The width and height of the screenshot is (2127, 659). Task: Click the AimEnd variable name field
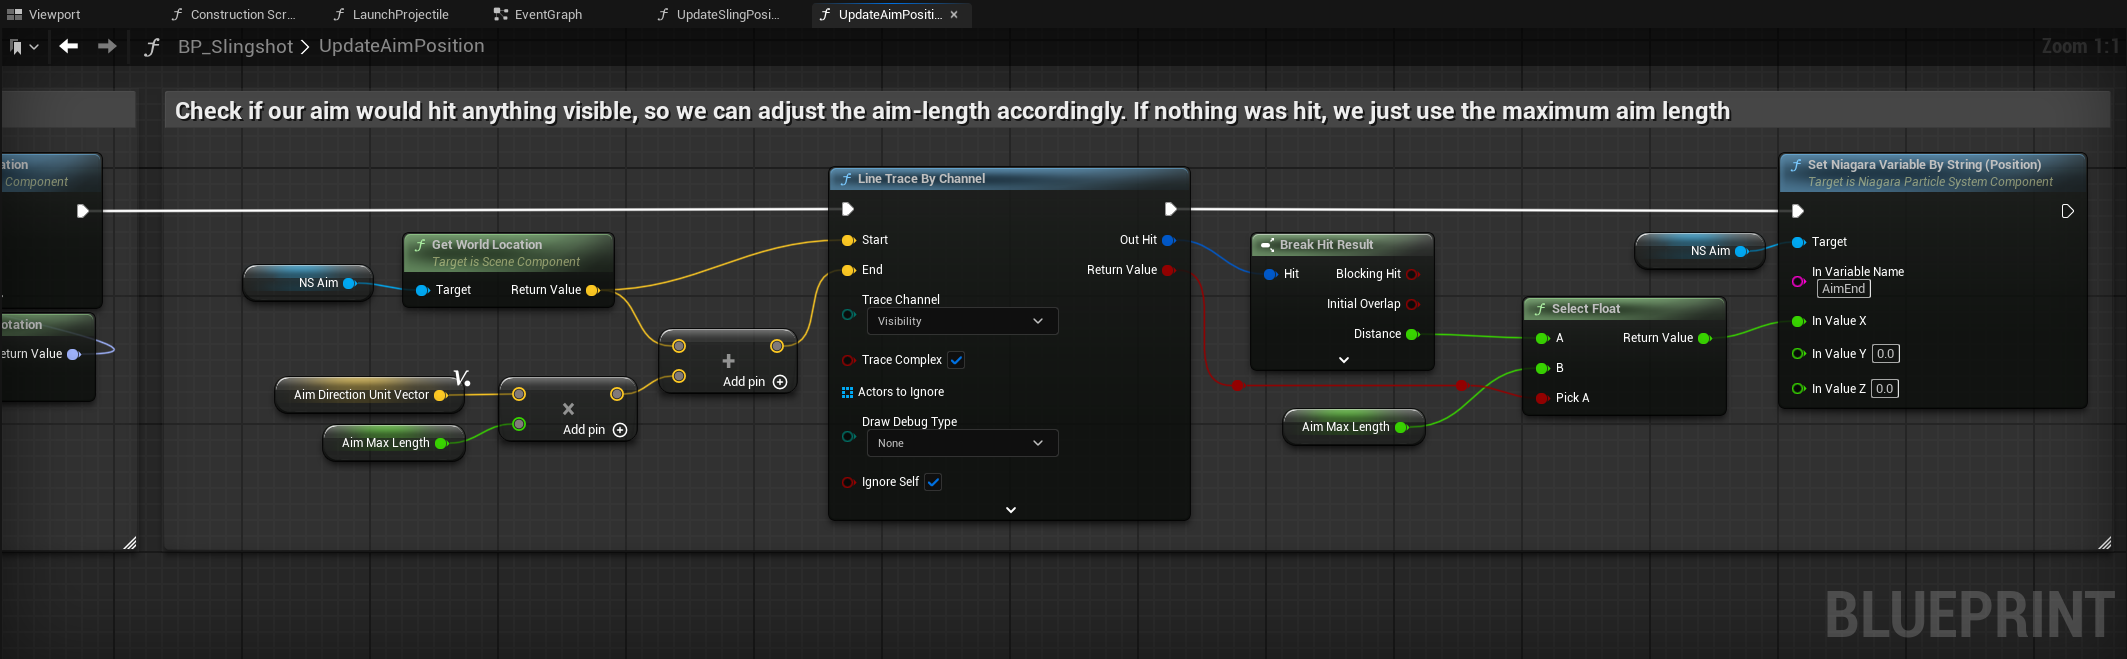1843,289
